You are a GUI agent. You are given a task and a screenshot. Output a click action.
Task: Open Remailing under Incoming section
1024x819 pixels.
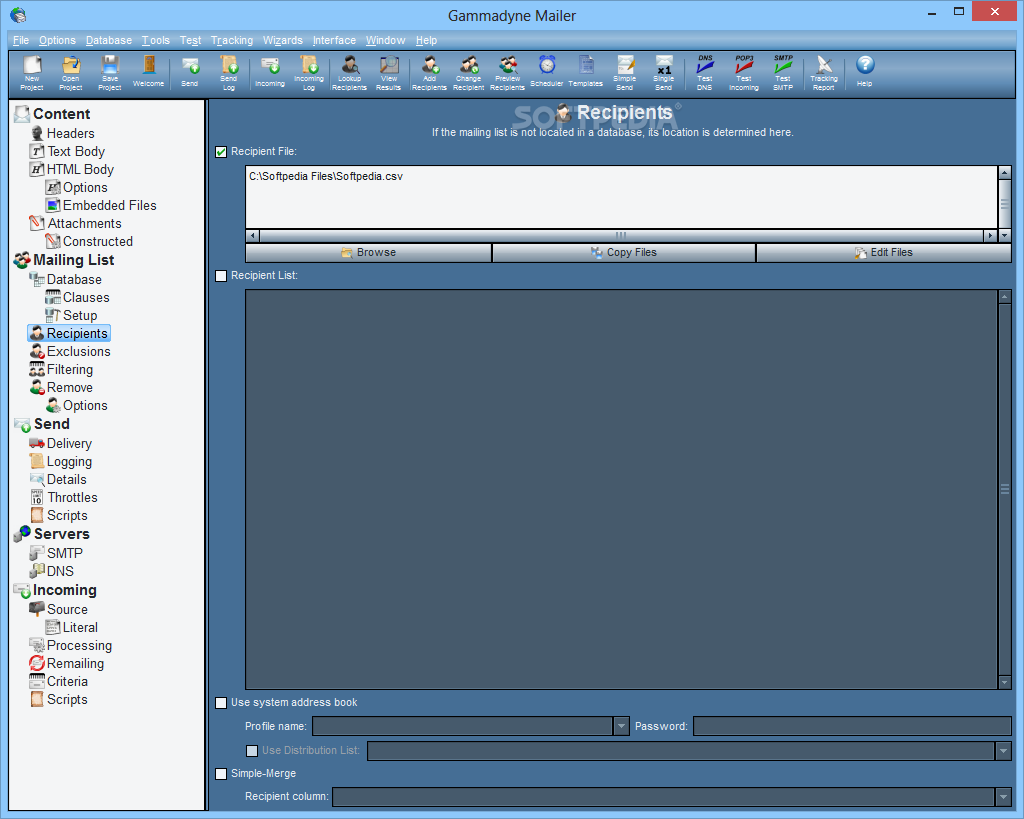pyautogui.click(x=75, y=664)
